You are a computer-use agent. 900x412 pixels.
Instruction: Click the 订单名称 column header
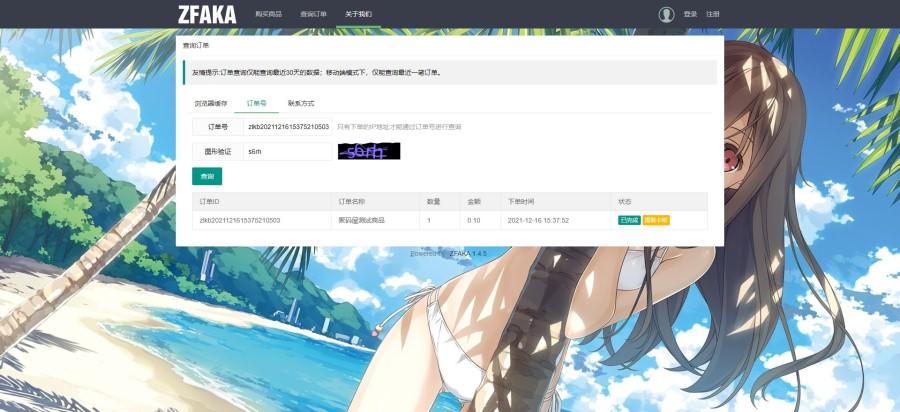click(352, 201)
